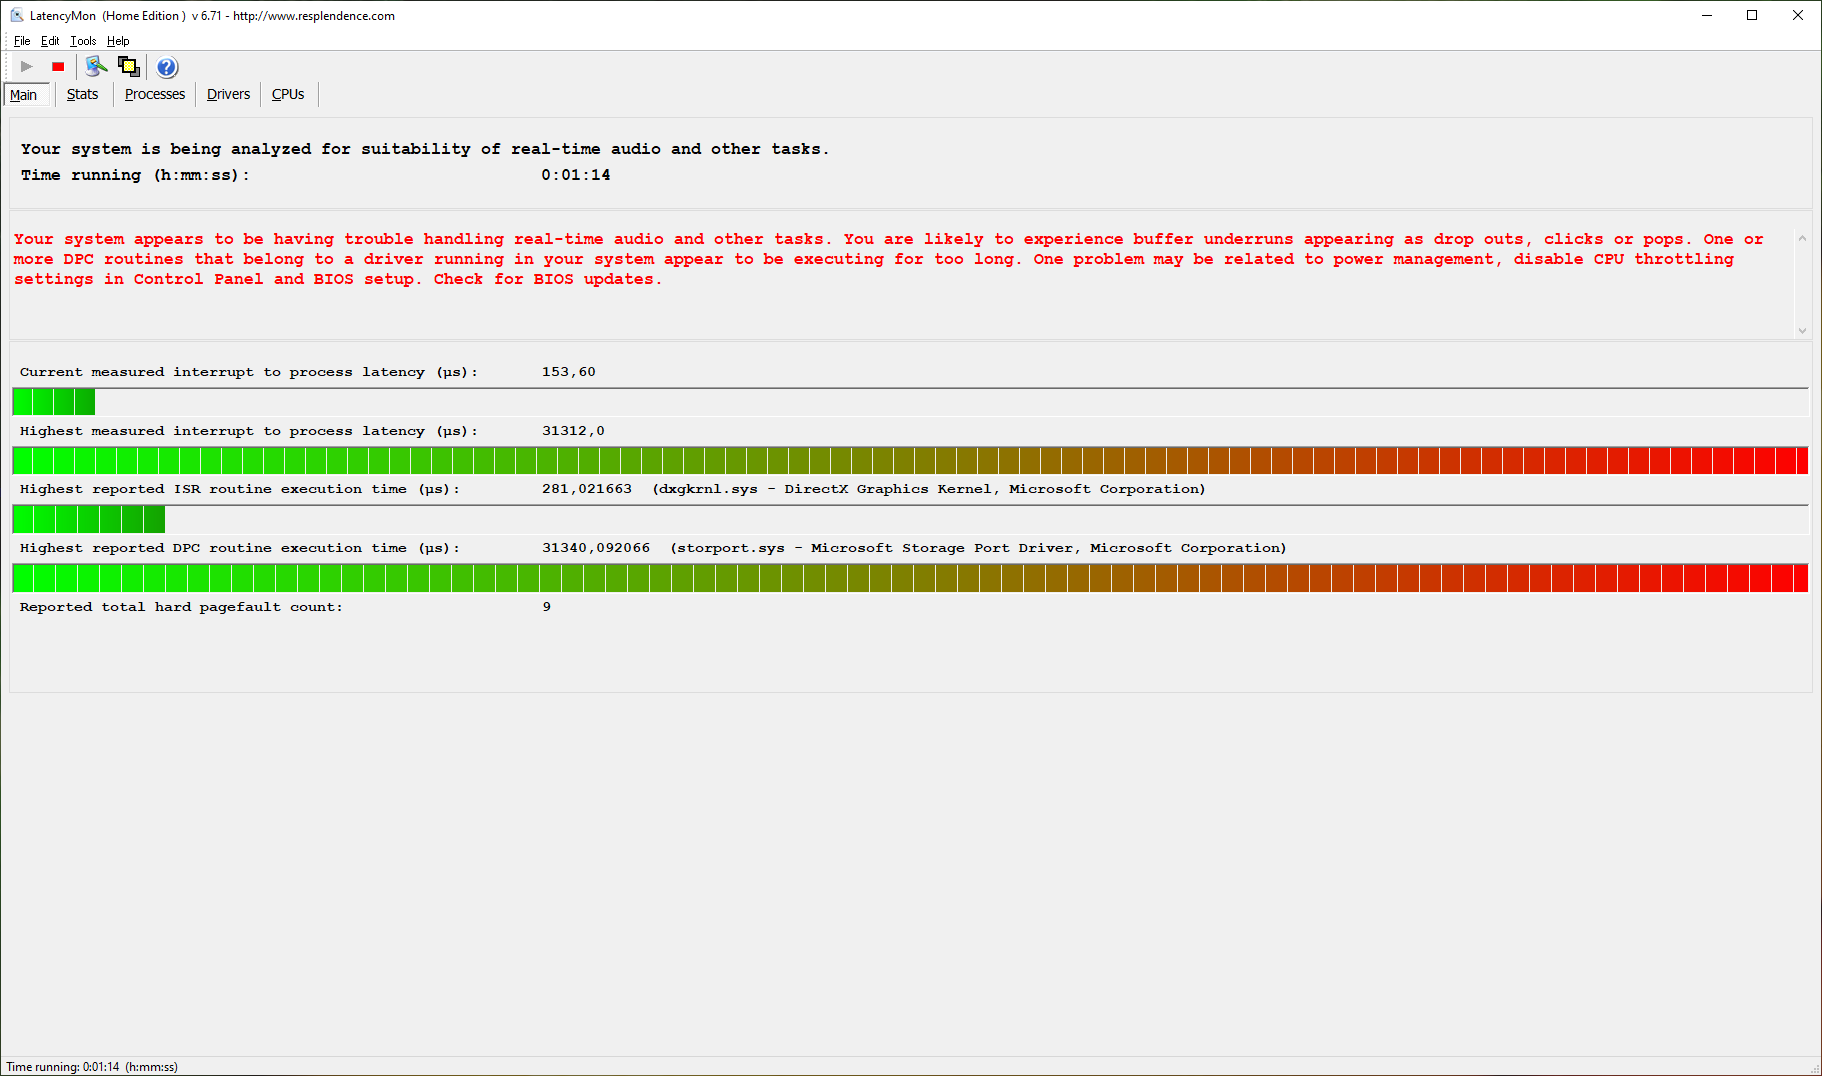
Task: Switch to the Processes tab
Action: coord(155,94)
